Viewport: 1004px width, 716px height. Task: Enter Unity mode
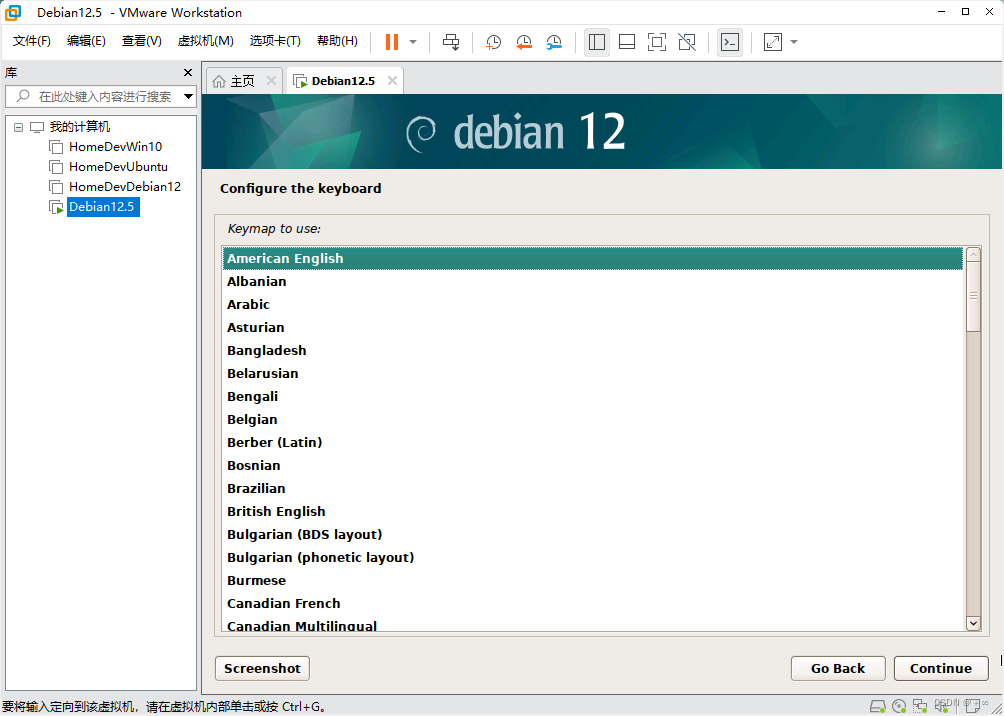pos(687,41)
